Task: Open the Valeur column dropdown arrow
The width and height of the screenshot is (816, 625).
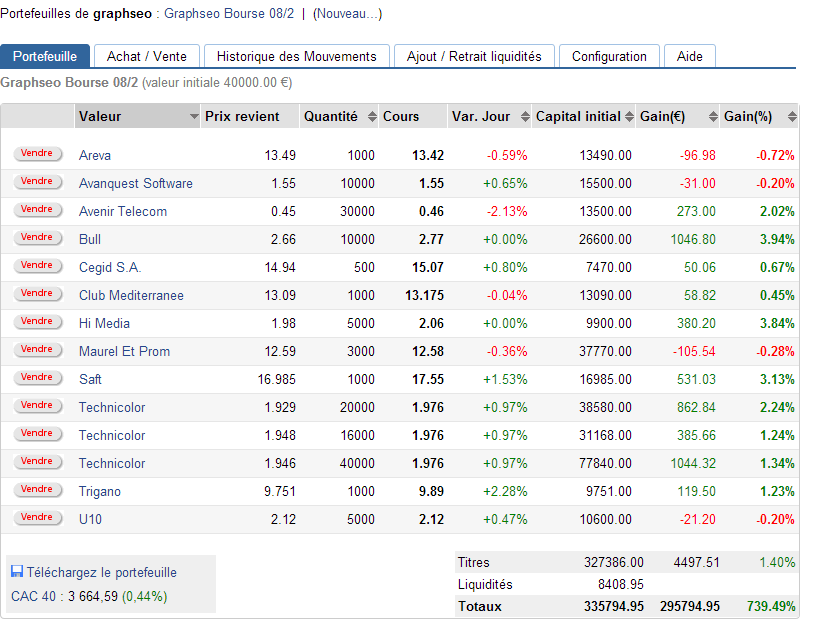Action: 194,117
